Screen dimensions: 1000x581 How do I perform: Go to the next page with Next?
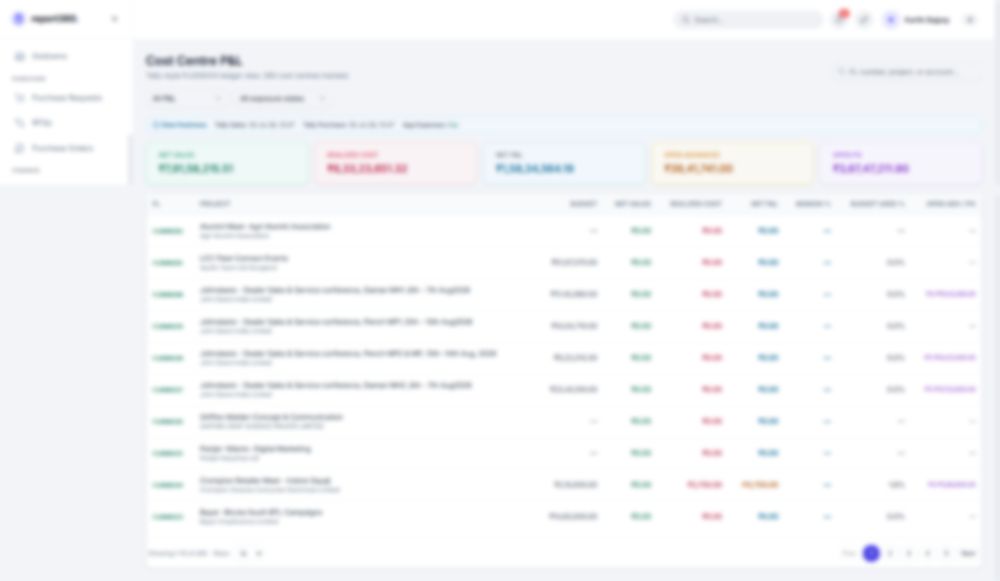coord(968,554)
